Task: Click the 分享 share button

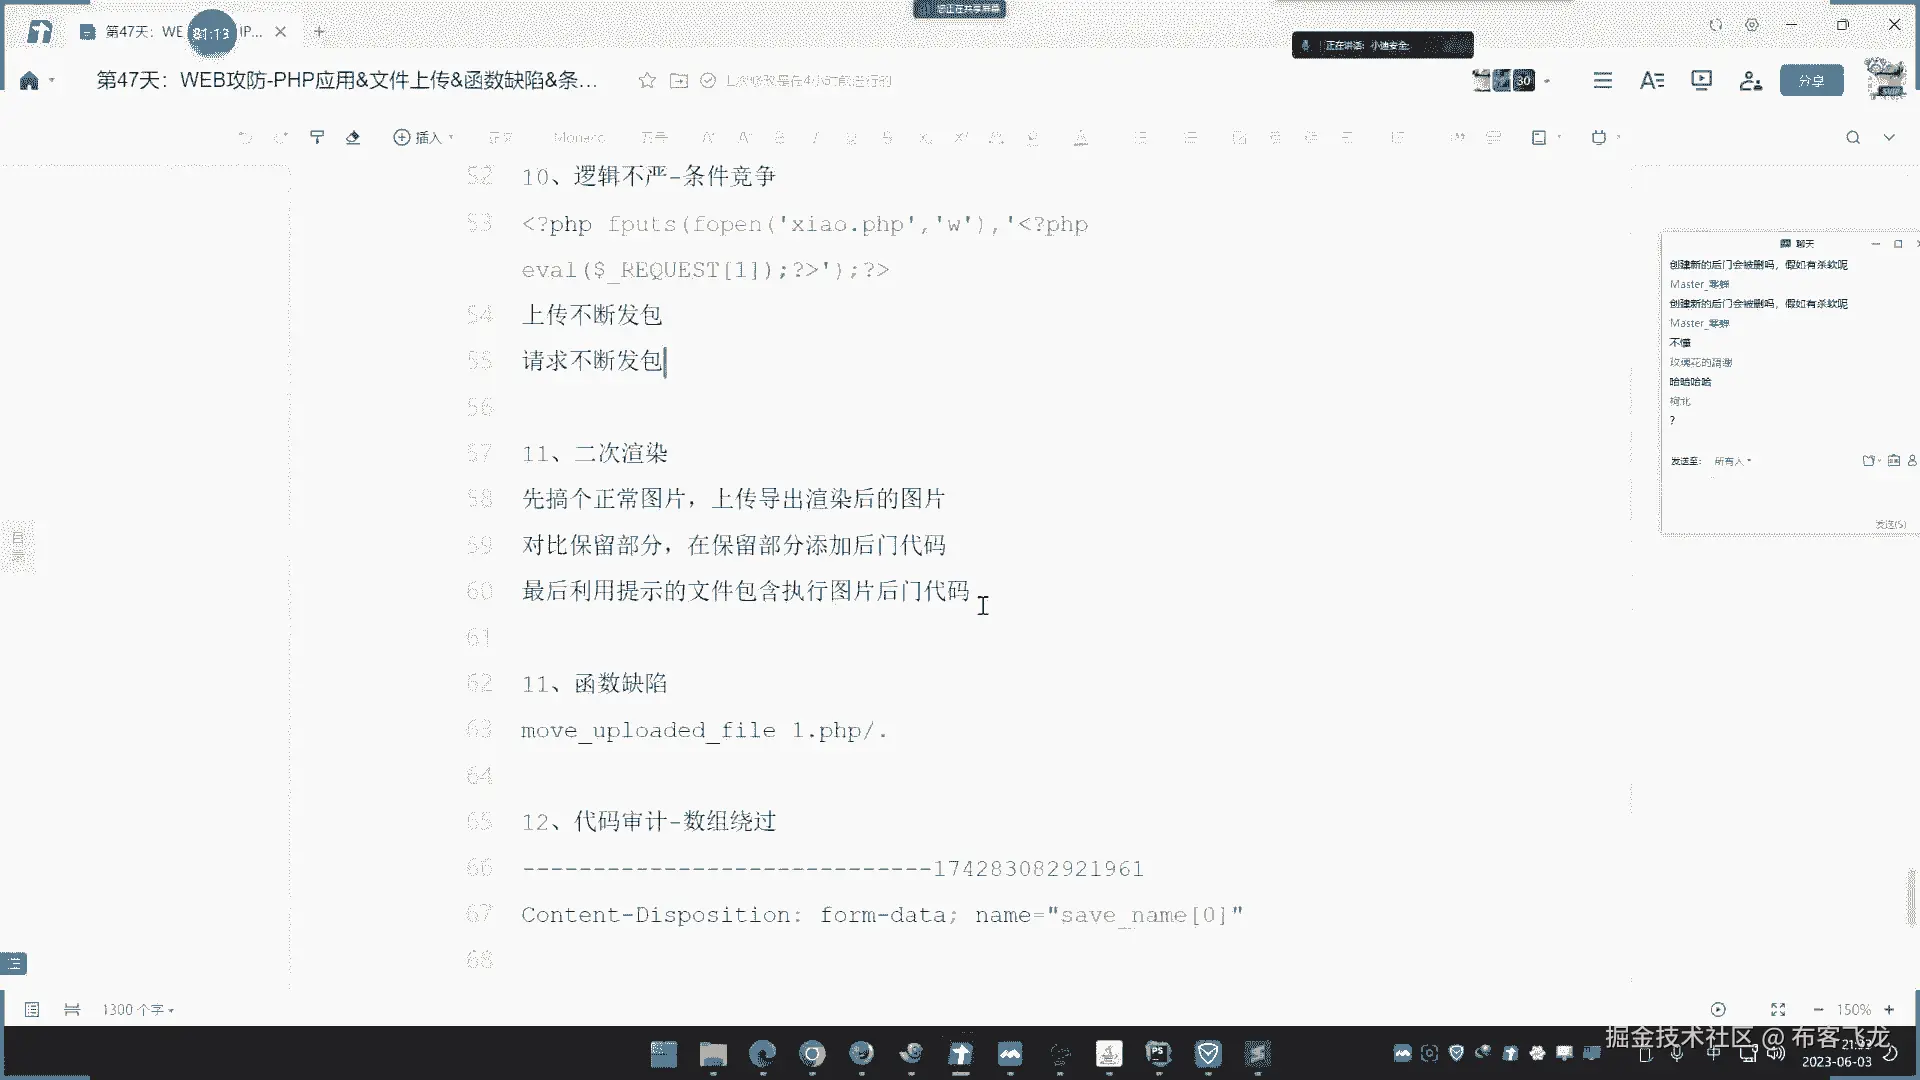Action: [x=1811, y=80]
